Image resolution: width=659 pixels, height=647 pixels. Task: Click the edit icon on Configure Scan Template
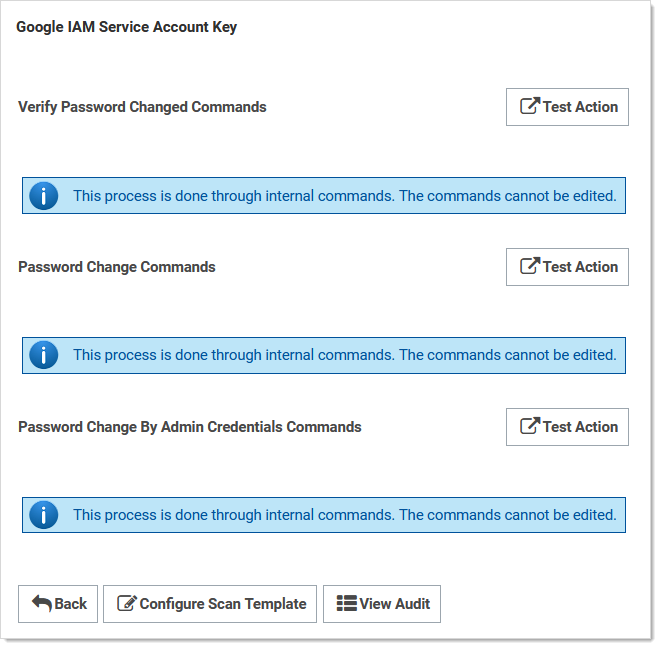coord(127,604)
